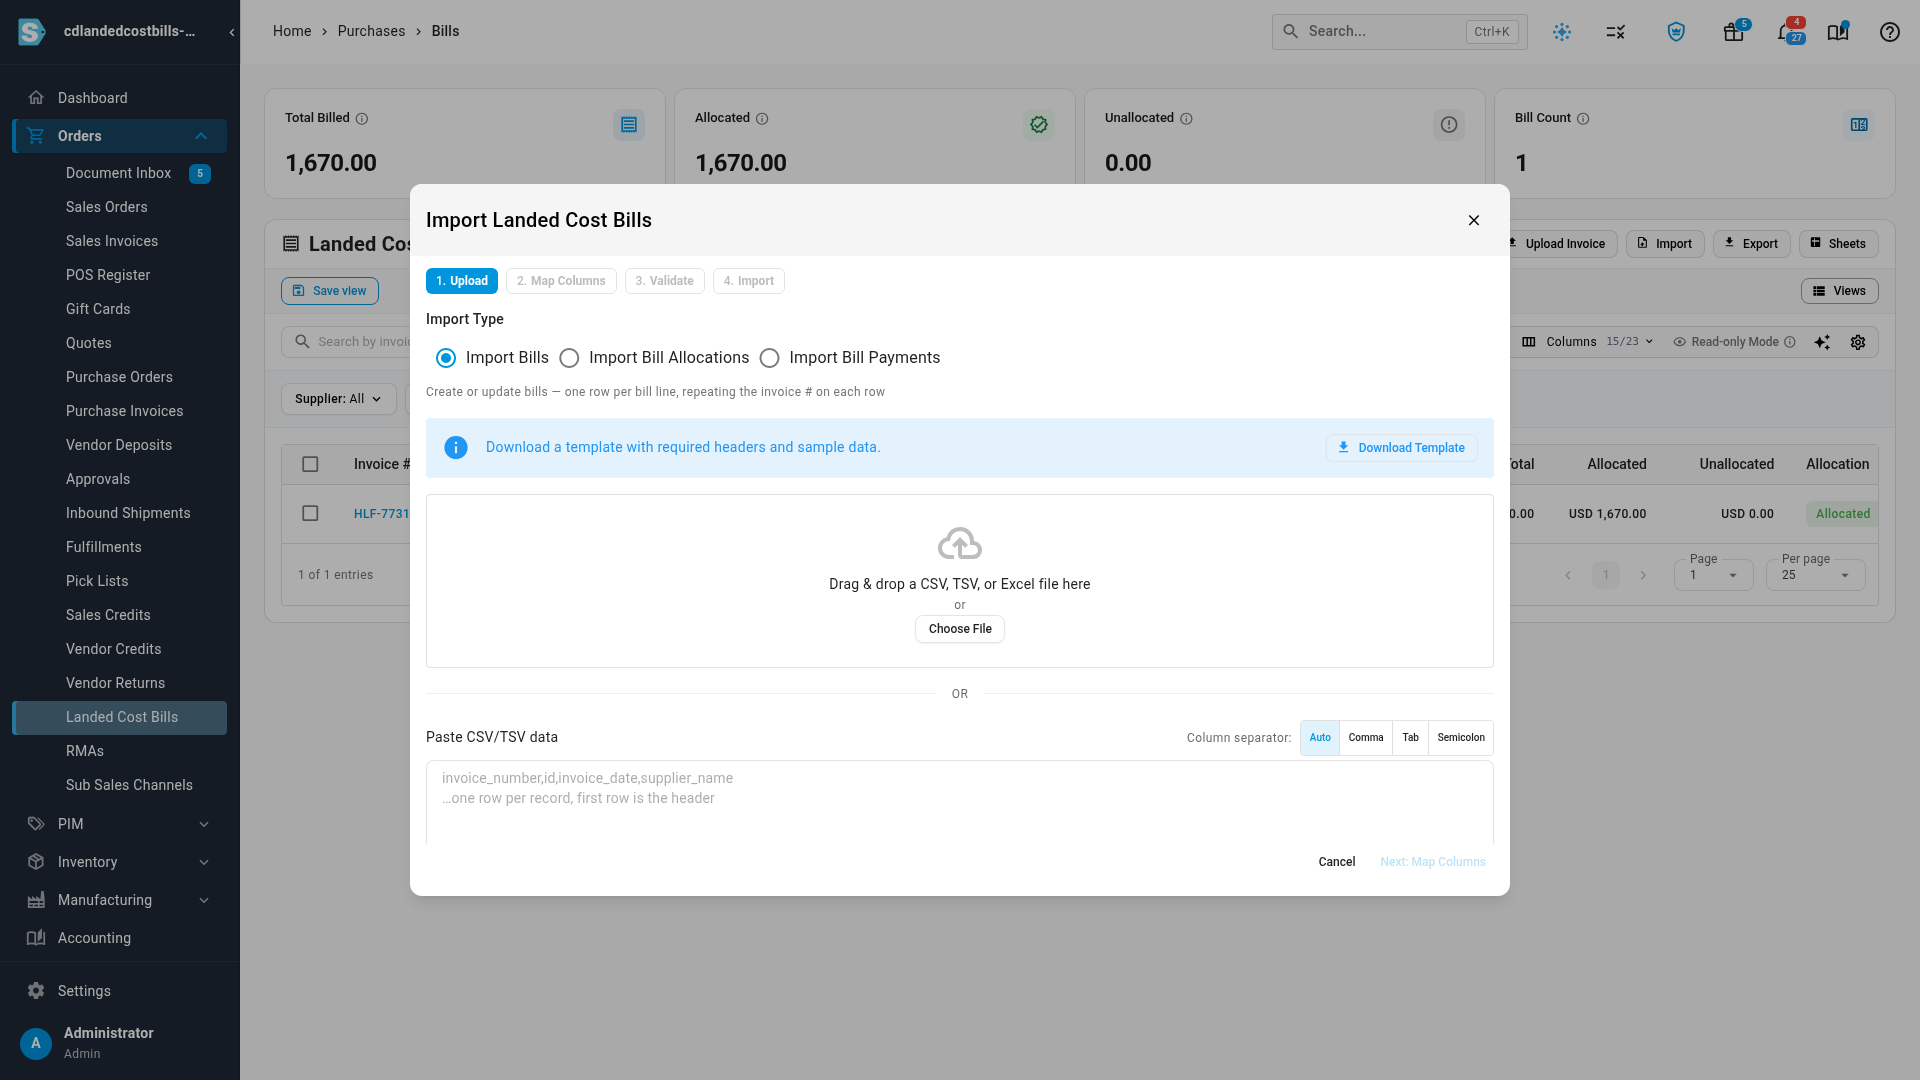
Task: Open the notifications bell icon
Action: (x=1785, y=32)
